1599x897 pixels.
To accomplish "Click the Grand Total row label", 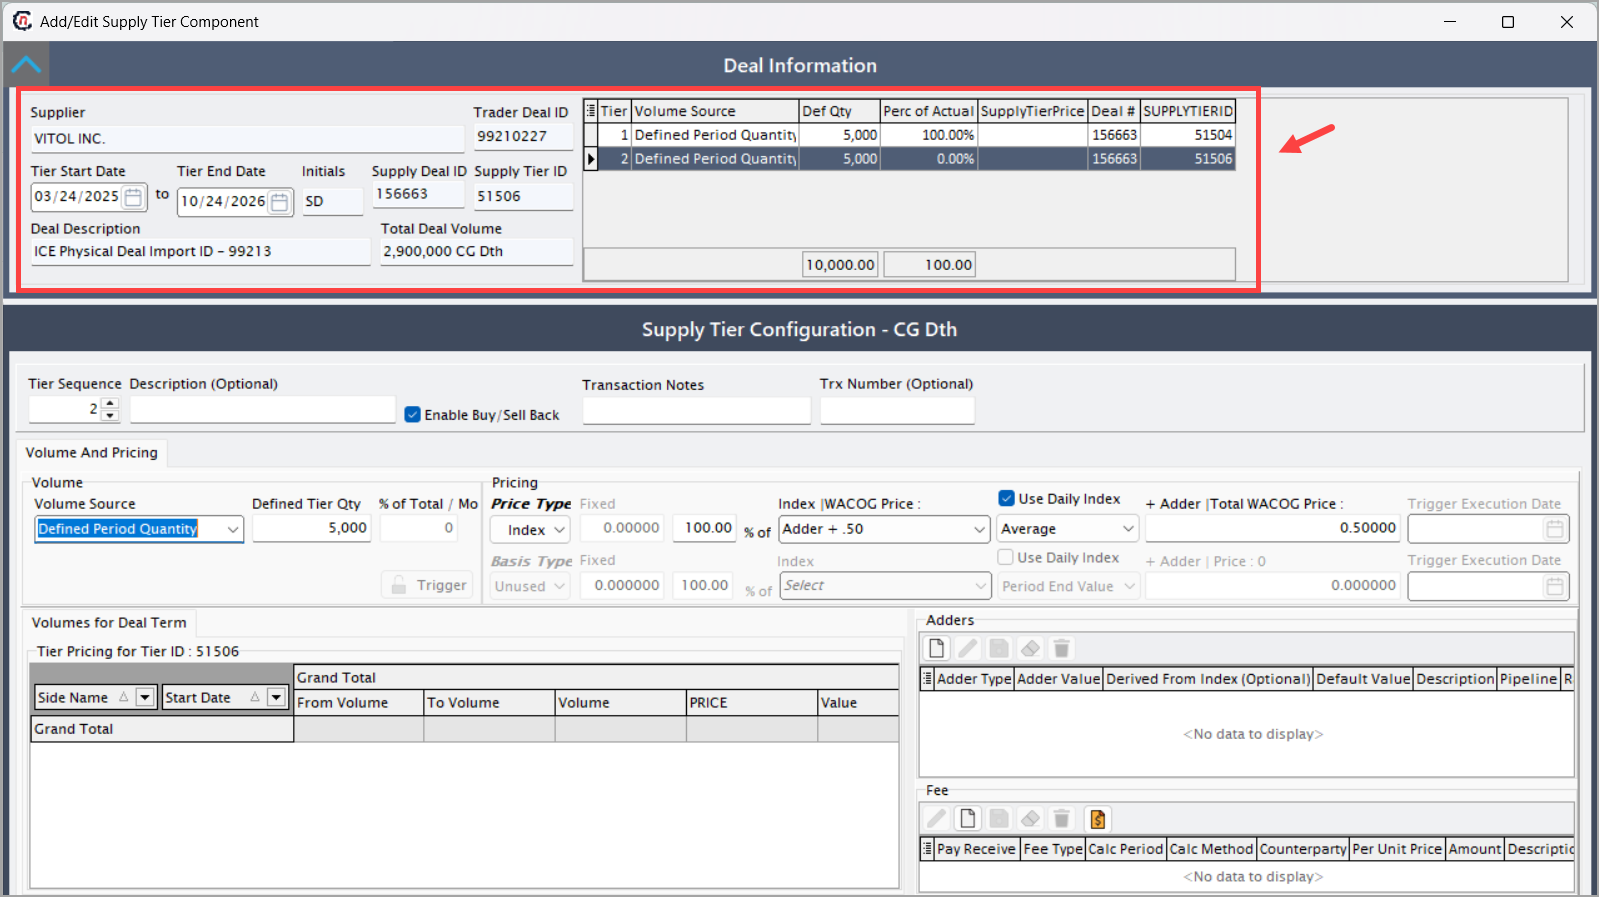I will coord(162,729).
